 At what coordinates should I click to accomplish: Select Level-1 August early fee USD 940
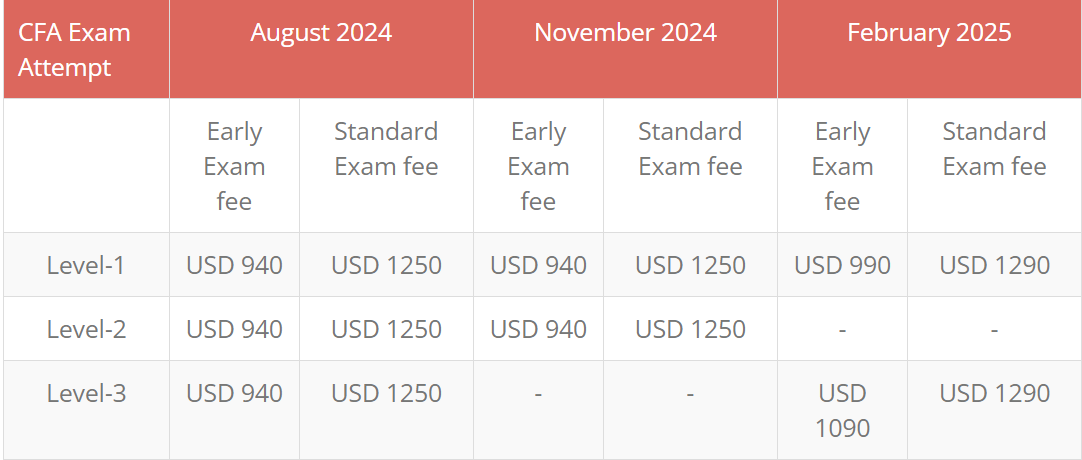(x=235, y=265)
